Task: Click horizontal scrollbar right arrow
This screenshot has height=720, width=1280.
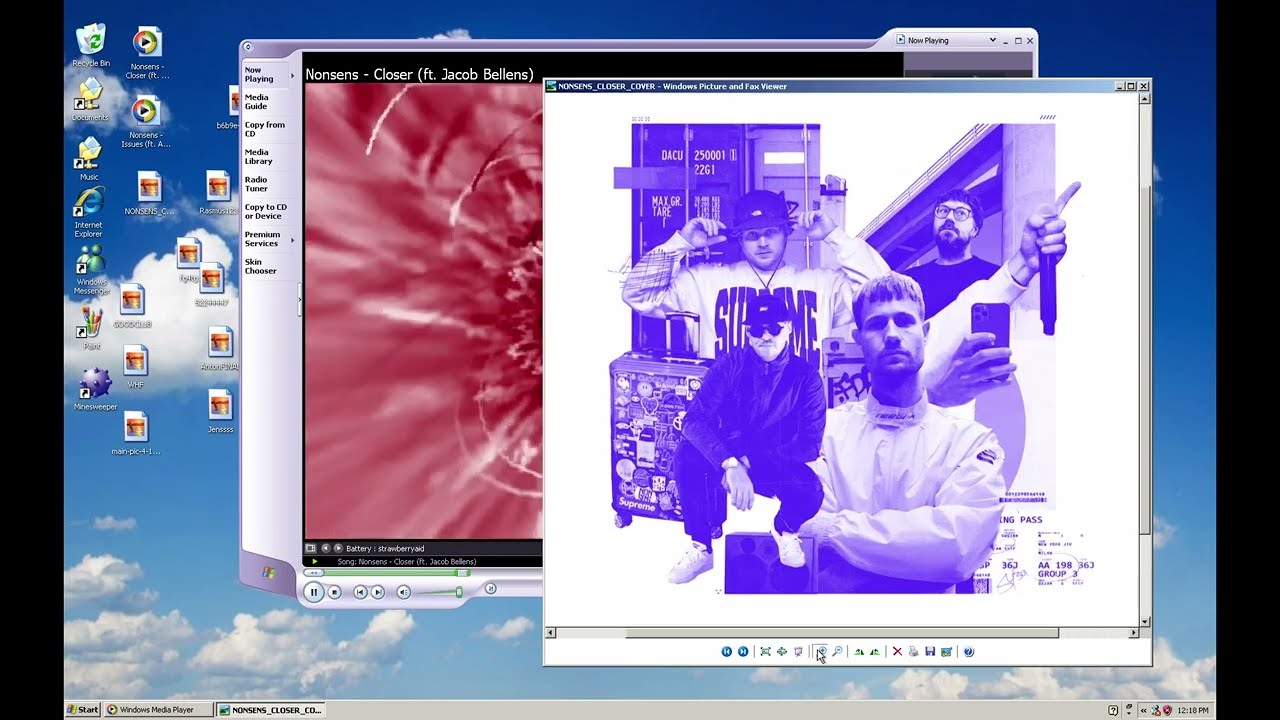Action: point(1134,633)
